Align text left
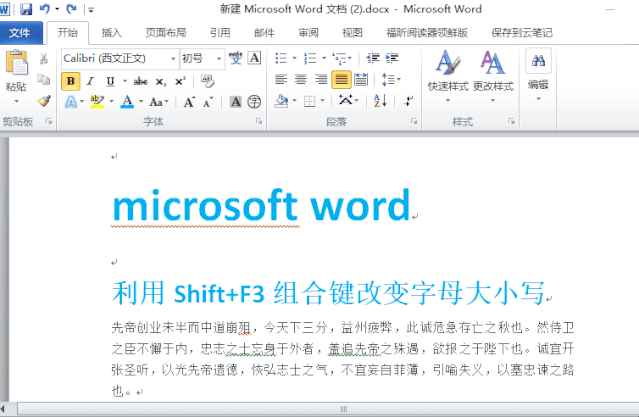Screen dimensions: 639x417 [x=281, y=79]
